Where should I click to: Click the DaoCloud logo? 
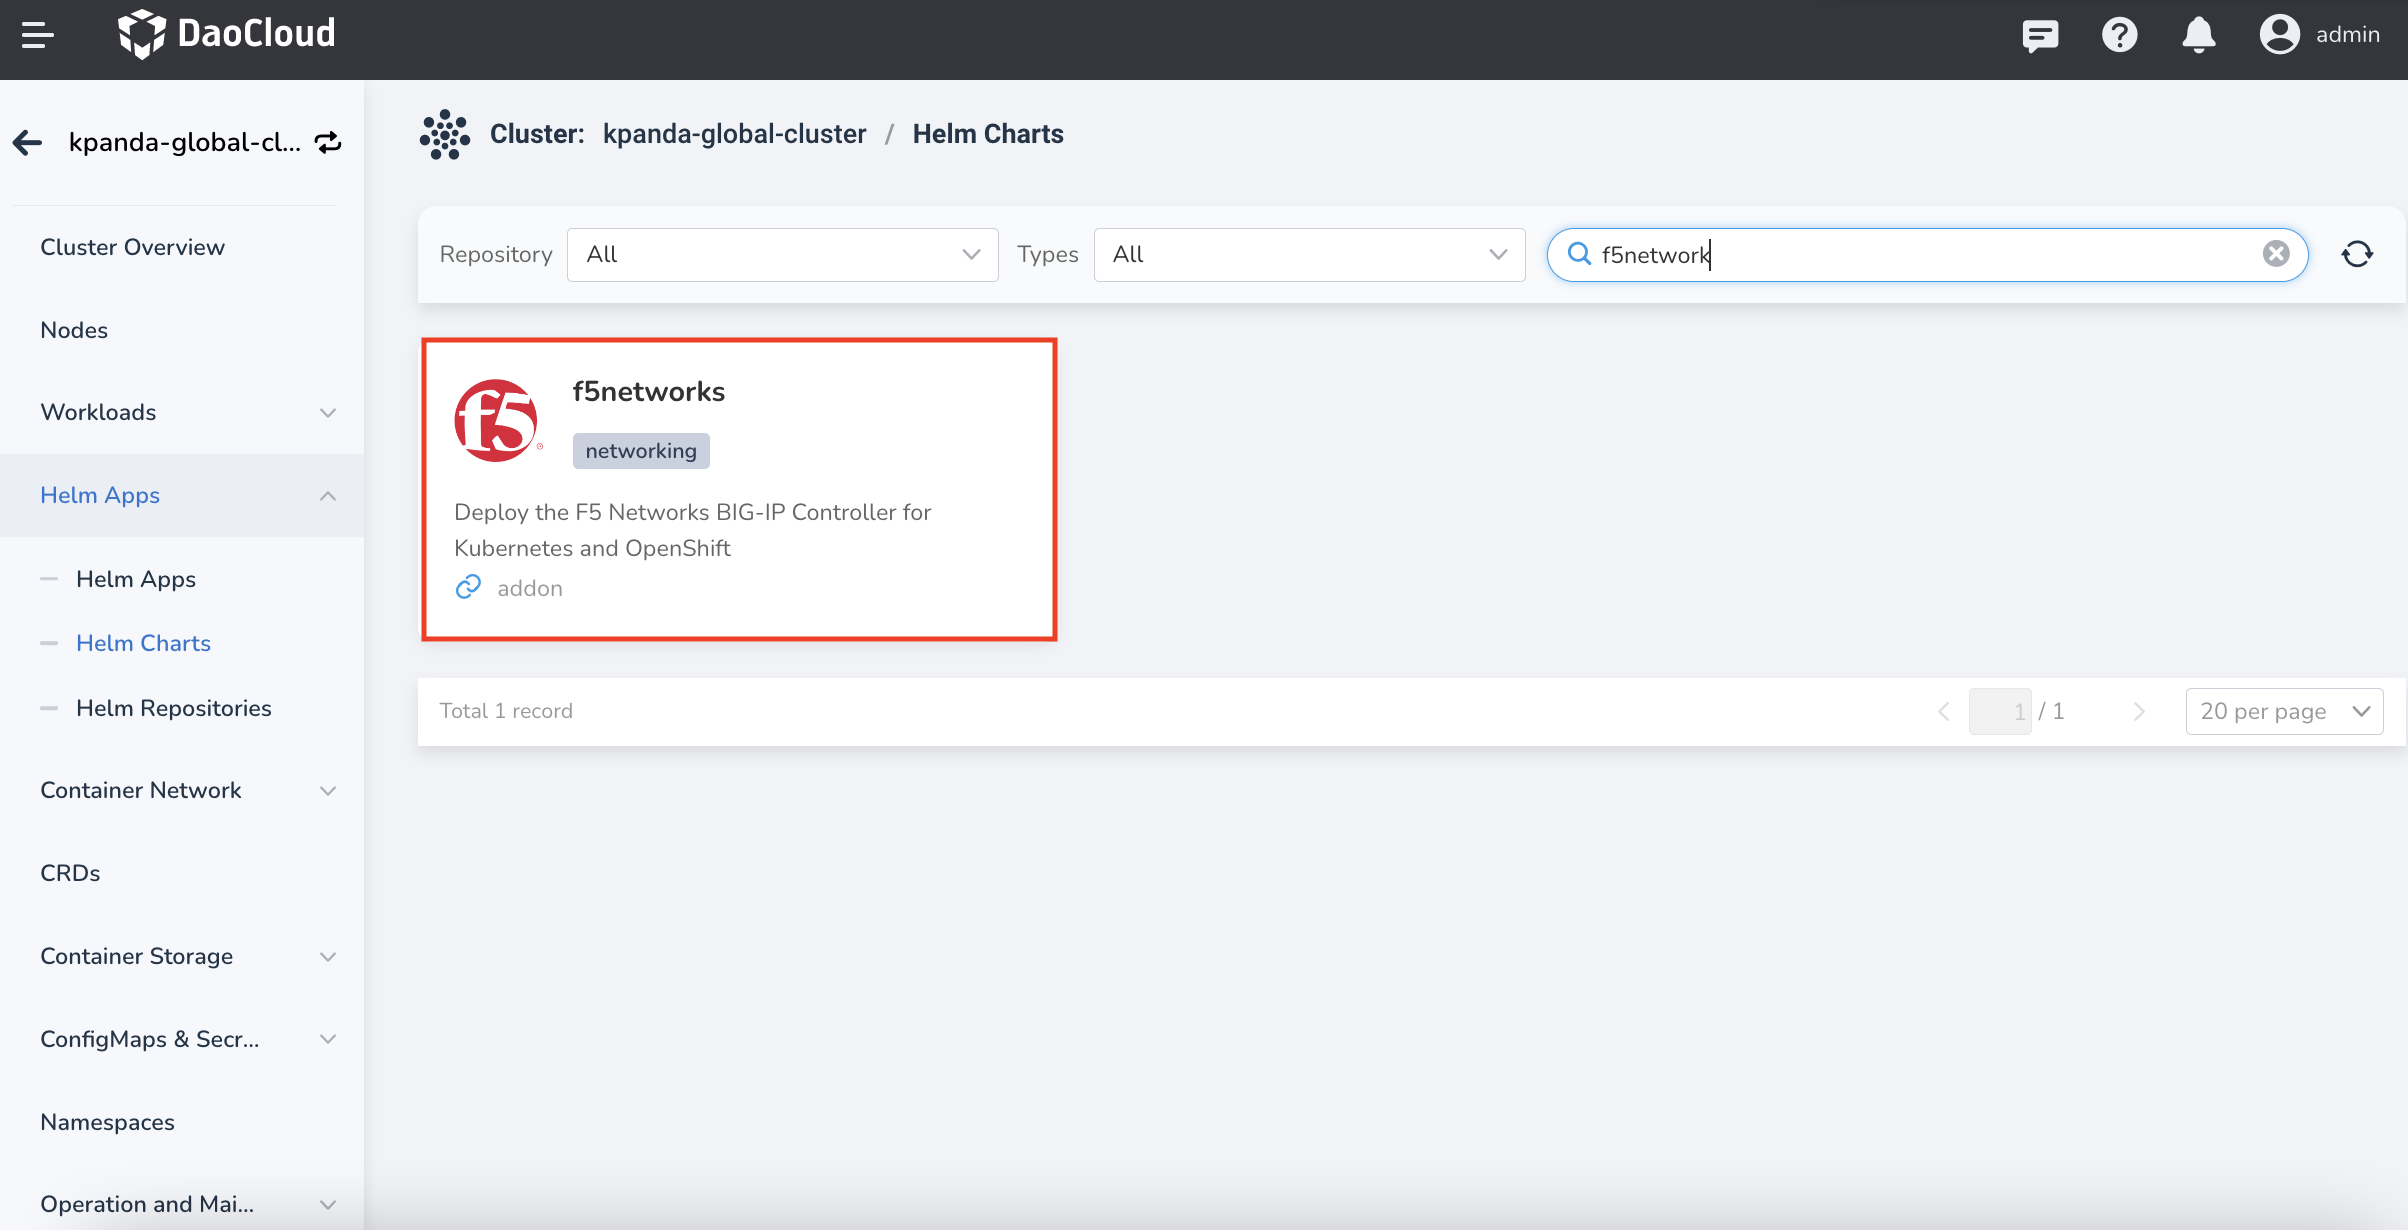point(227,34)
